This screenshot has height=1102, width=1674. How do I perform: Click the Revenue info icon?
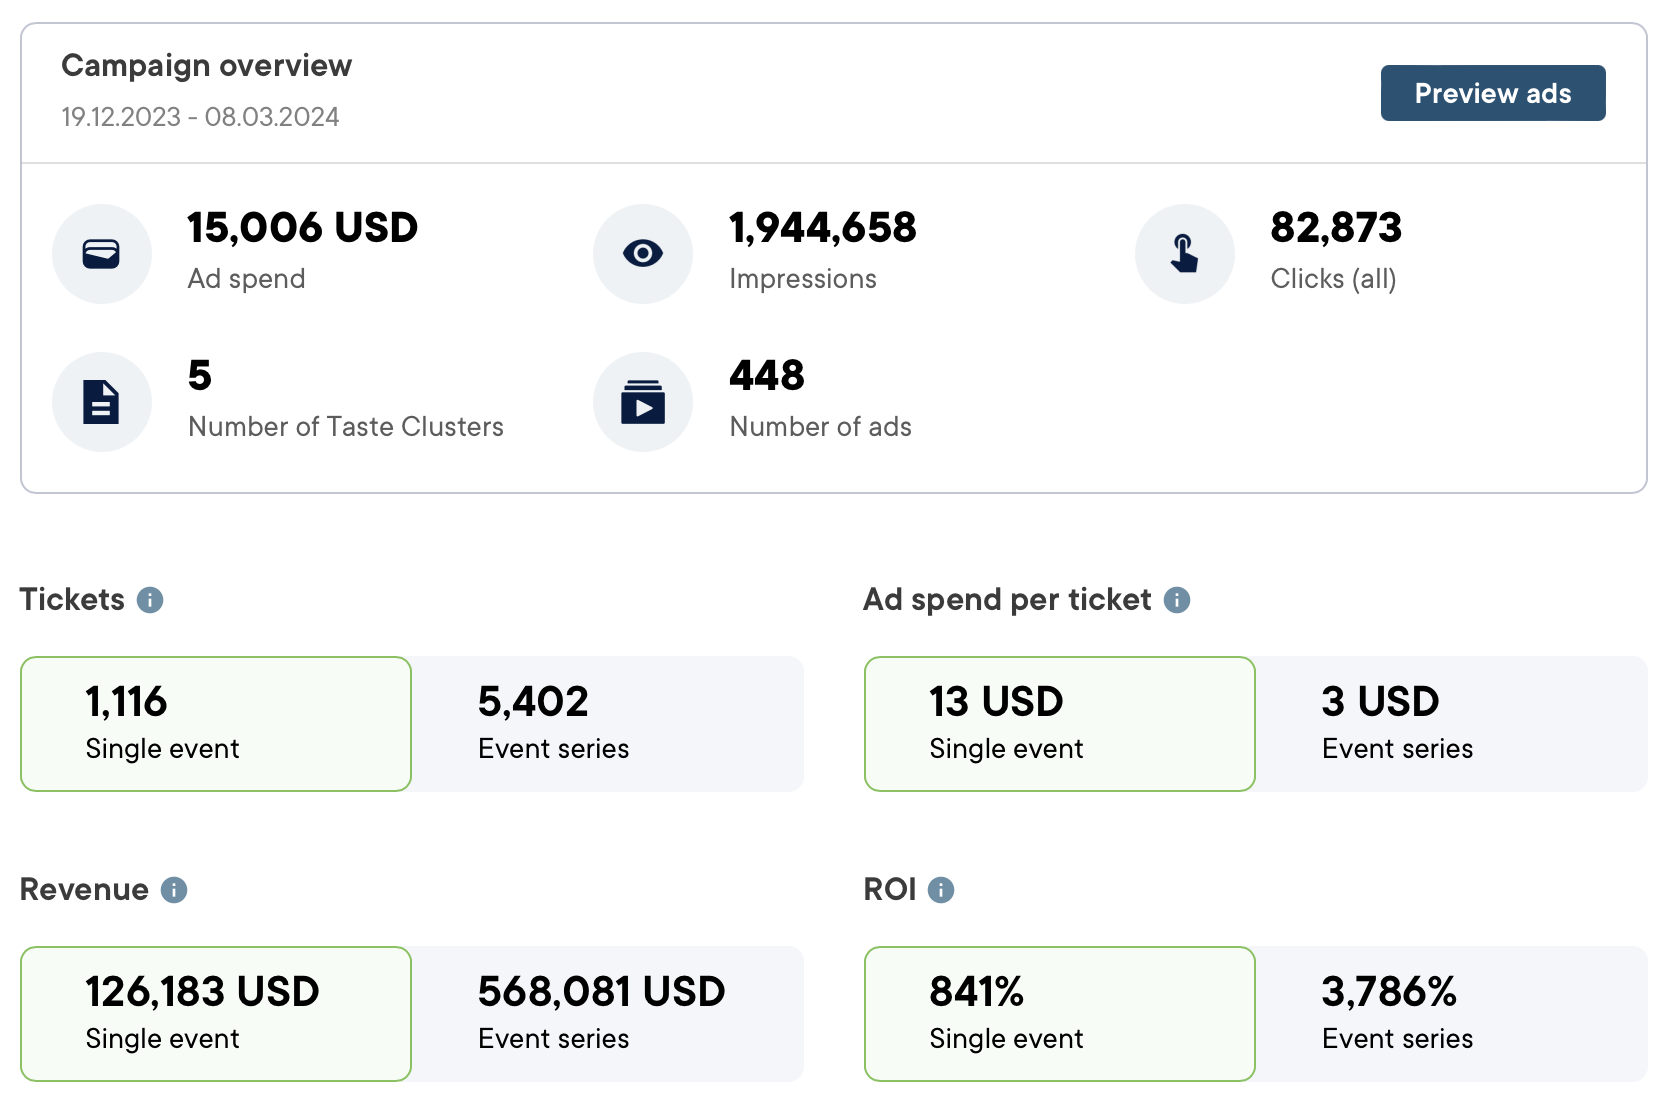pos(172,889)
